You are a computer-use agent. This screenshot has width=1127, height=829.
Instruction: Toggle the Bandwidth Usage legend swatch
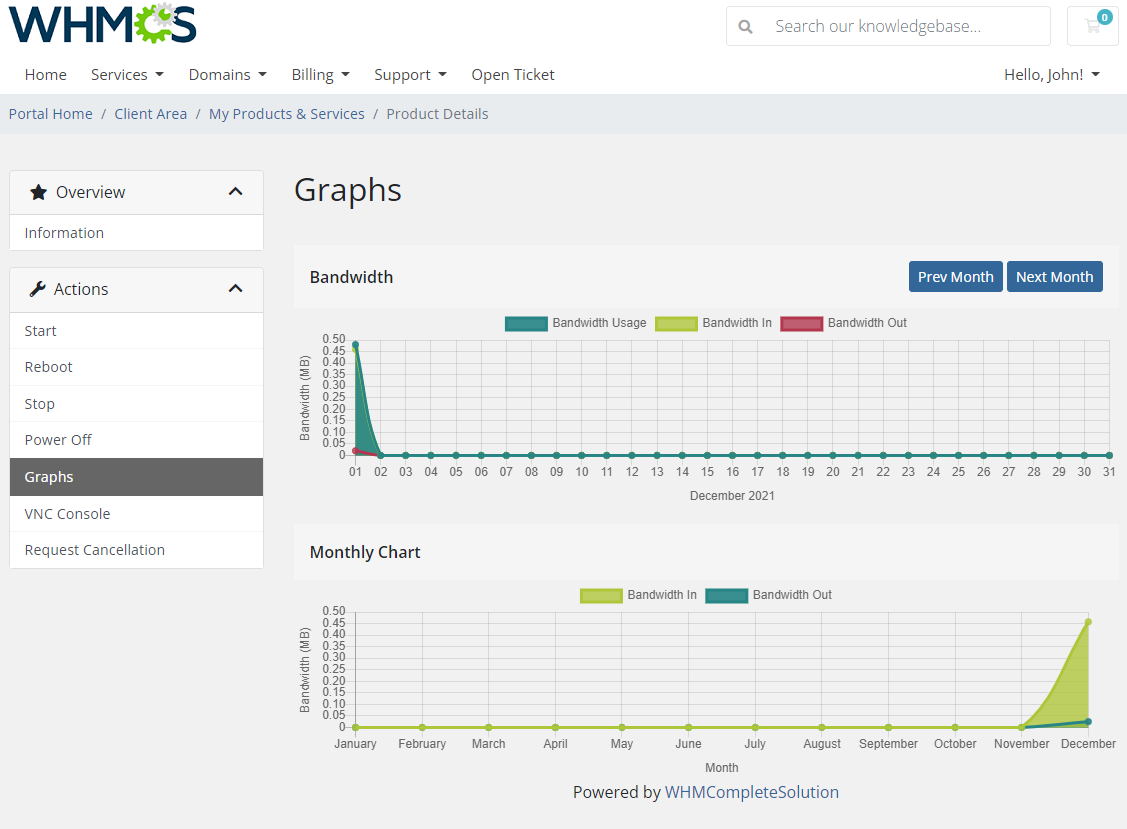(x=526, y=324)
